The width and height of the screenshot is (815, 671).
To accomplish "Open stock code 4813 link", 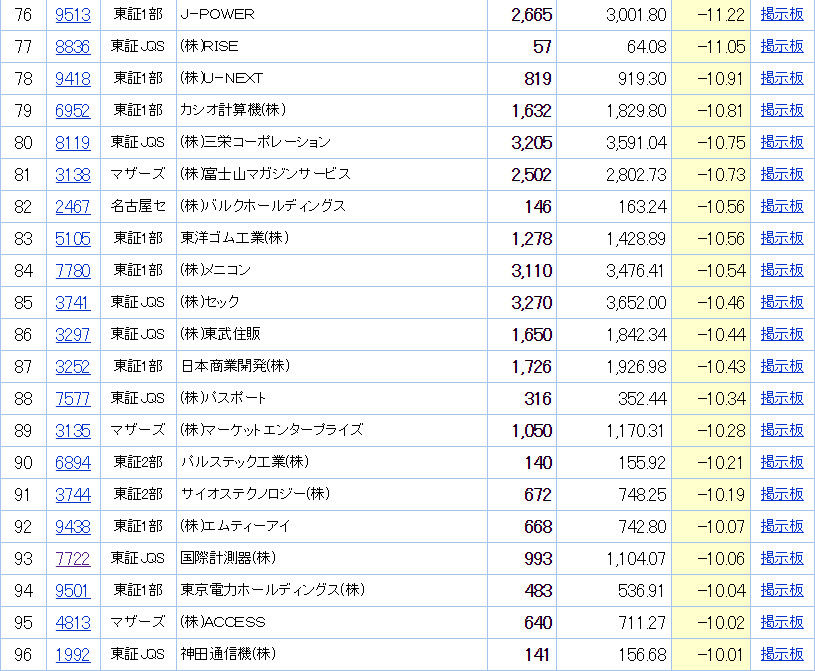I will coord(73,623).
